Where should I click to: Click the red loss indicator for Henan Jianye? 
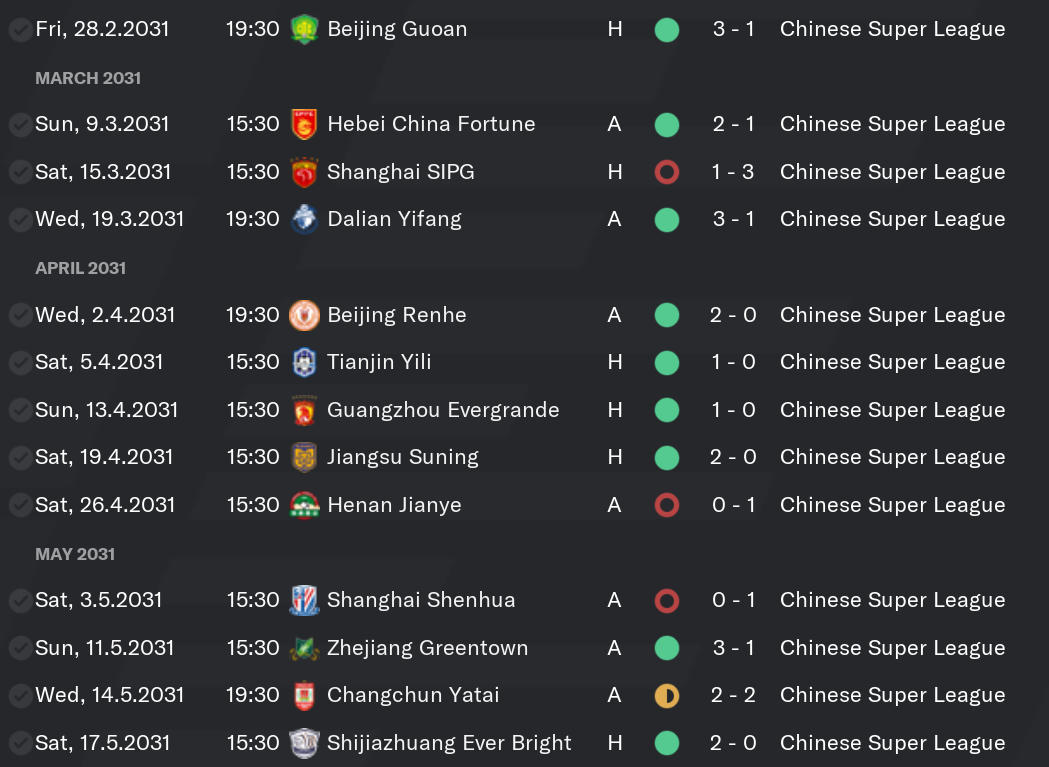click(x=666, y=505)
